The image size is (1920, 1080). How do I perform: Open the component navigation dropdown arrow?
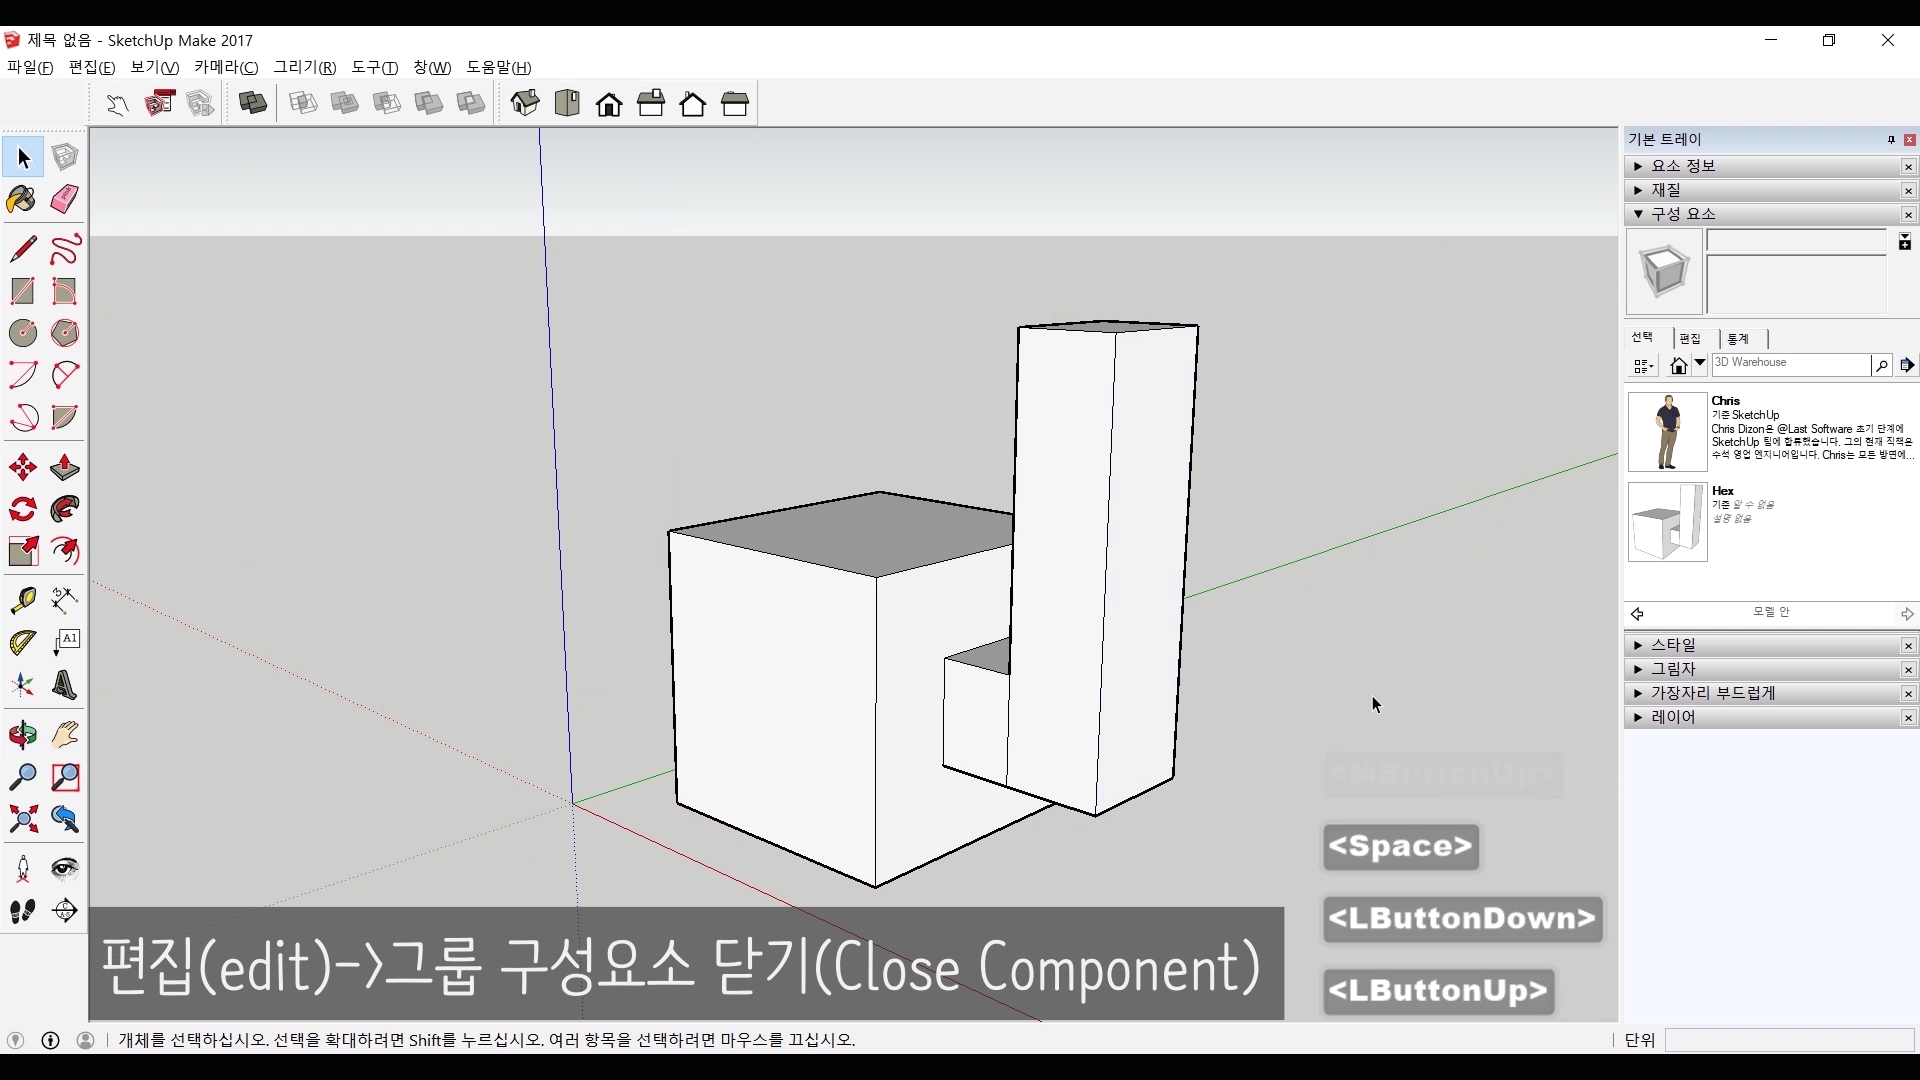1700,364
